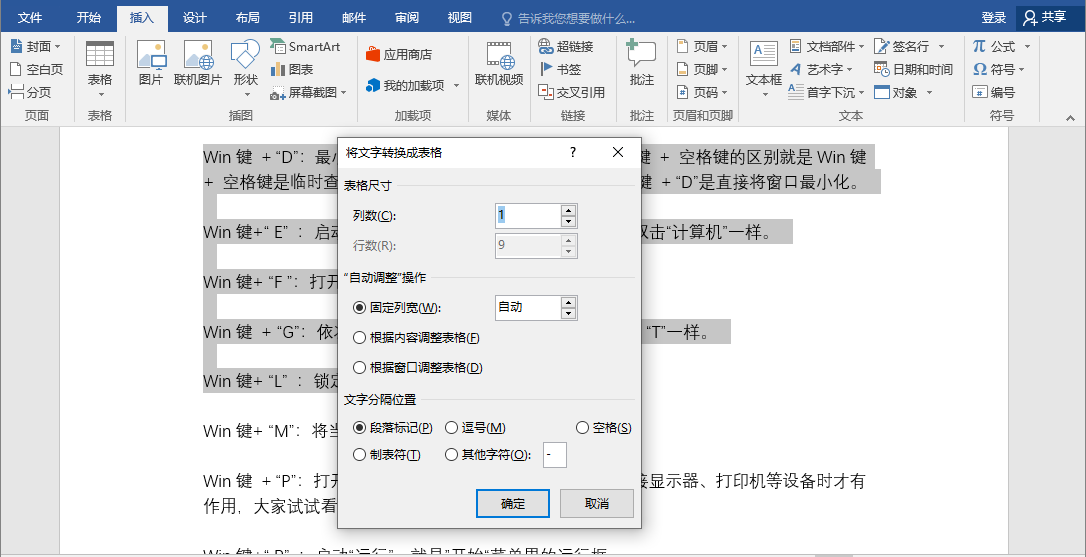The height and width of the screenshot is (557, 1086).
Task: Switch to the Design (设计) tab
Action: [195, 18]
